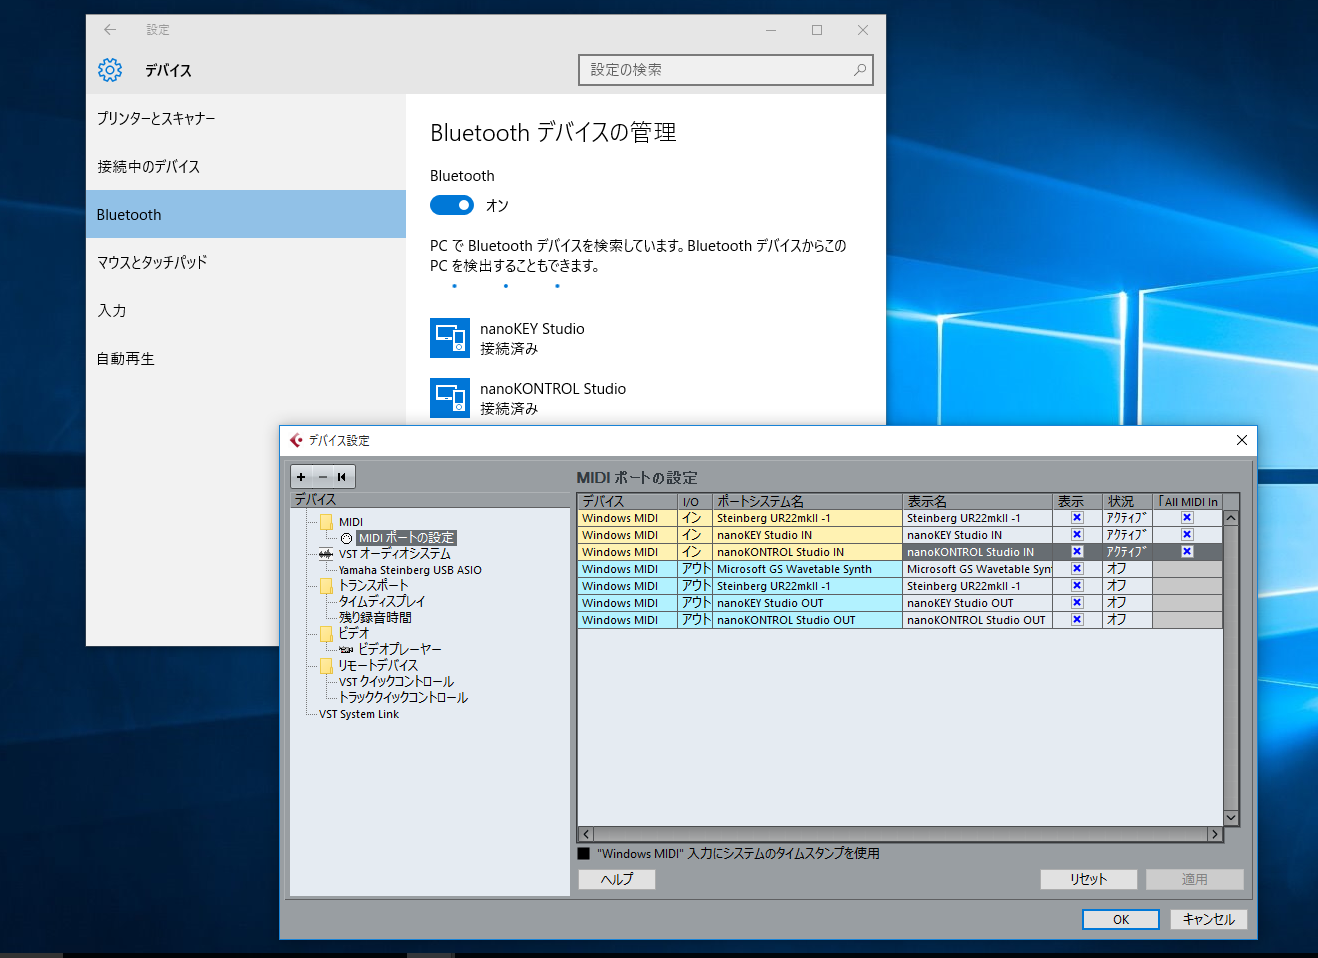Click the VST audio system waveform icon
This screenshot has height=958, width=1318.
click(x=326, y=554)
